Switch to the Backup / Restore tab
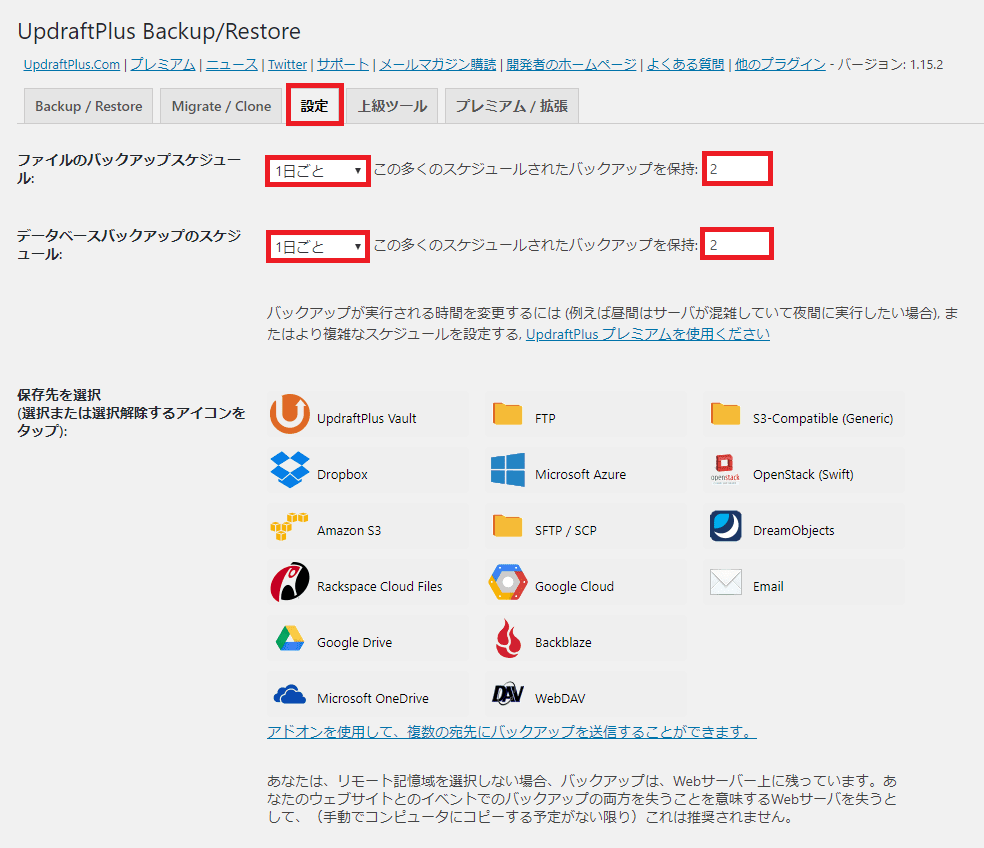984x848 pixels. pyautogui.click(x=87, y=105)
